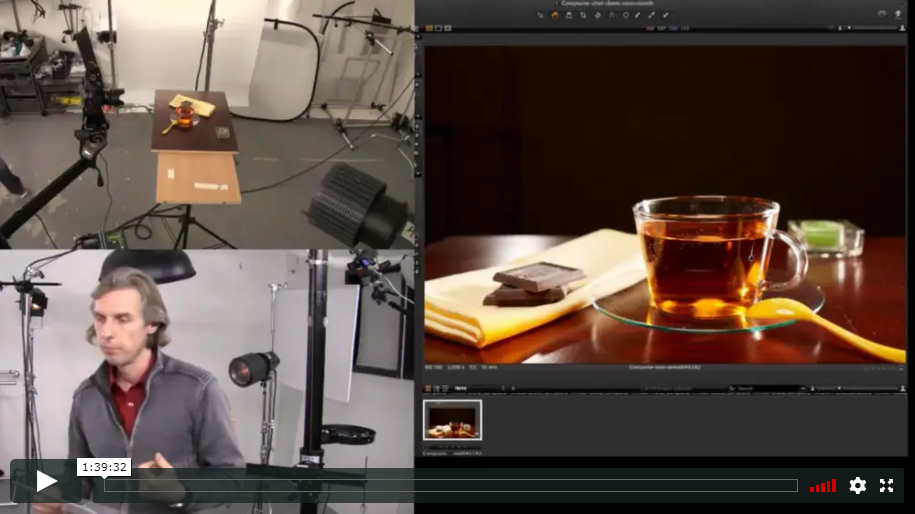
Task: Switch viewer to single image view
Action: tap(438, 28)
